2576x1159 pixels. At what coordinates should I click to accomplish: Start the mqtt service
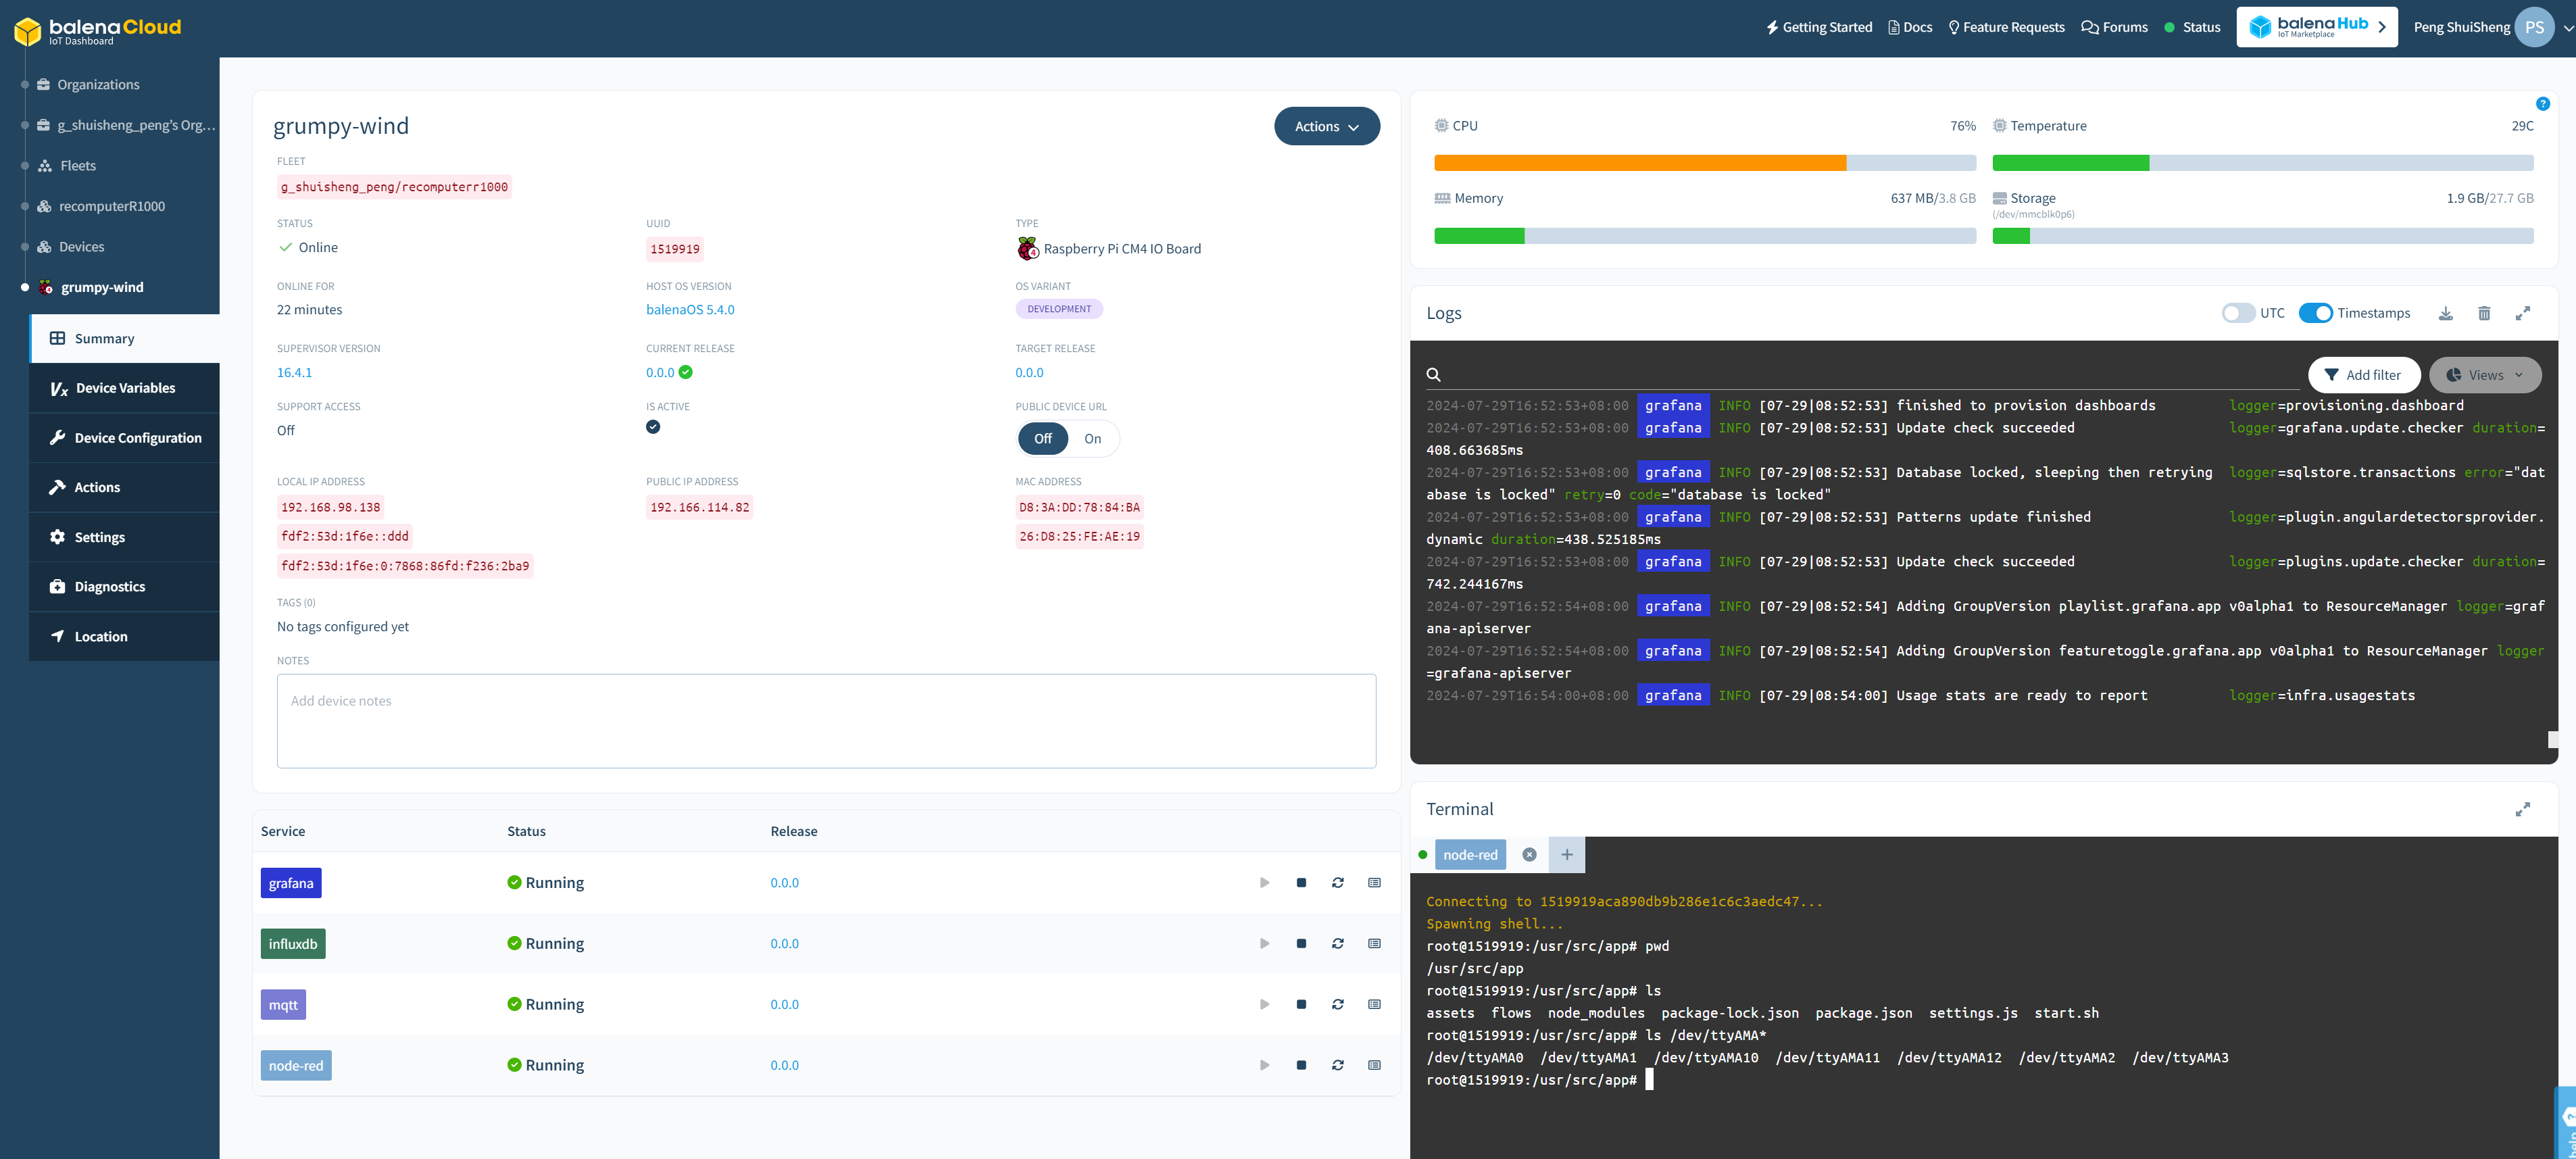pos(1264,1005)
